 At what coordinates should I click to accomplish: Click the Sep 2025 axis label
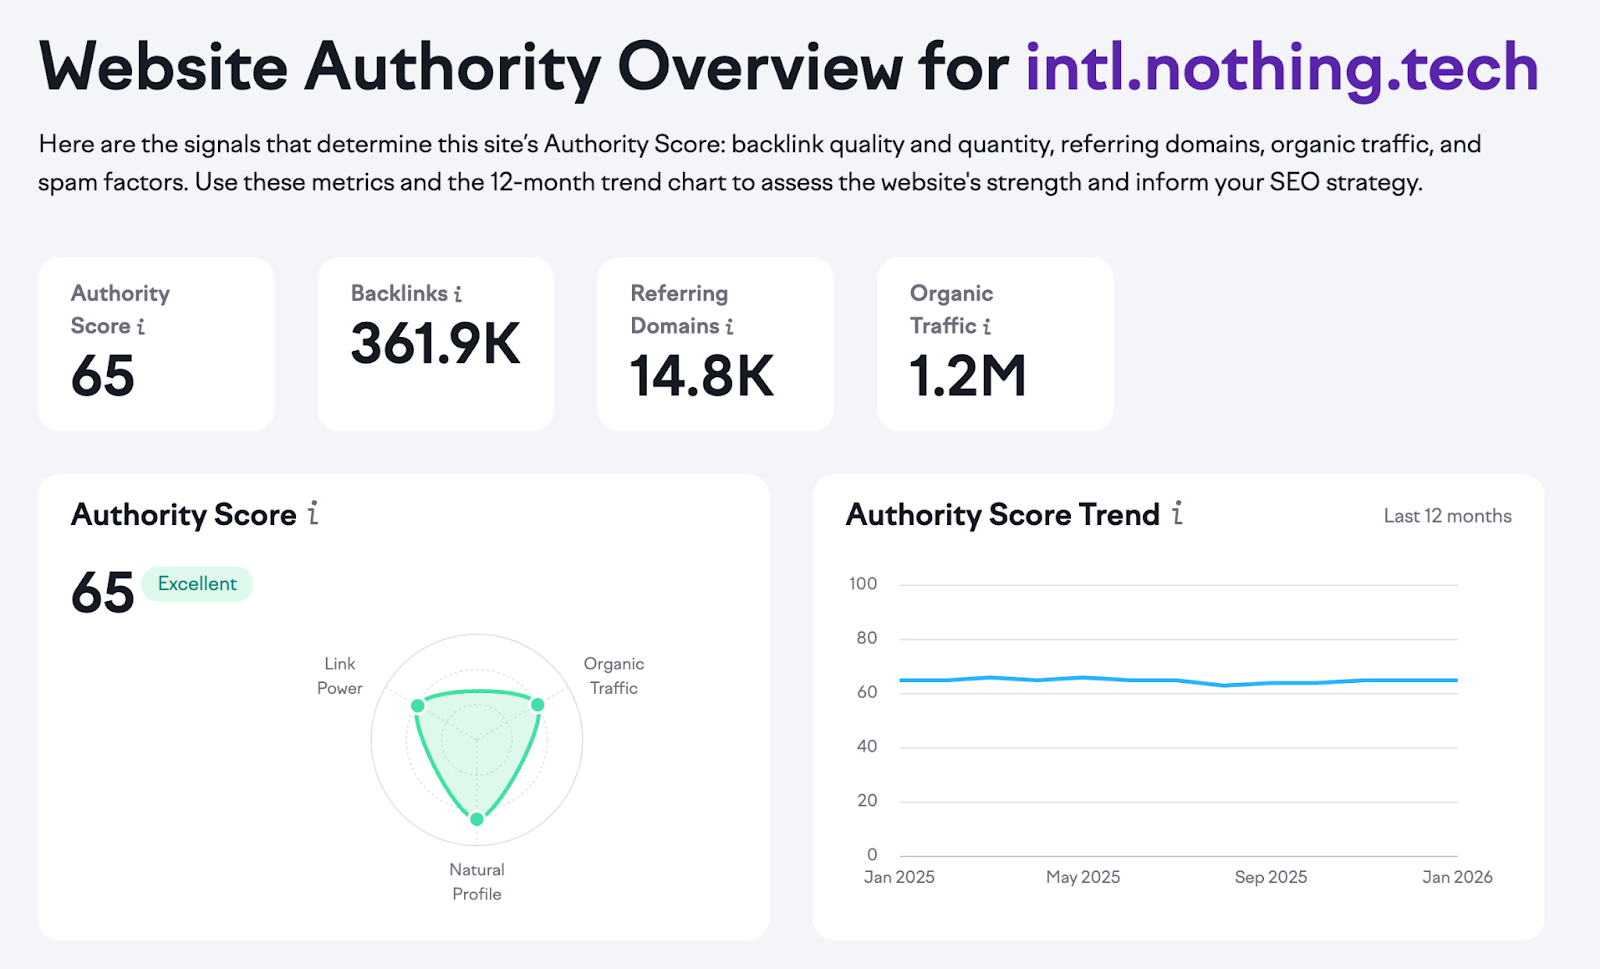pos(1270,877)
